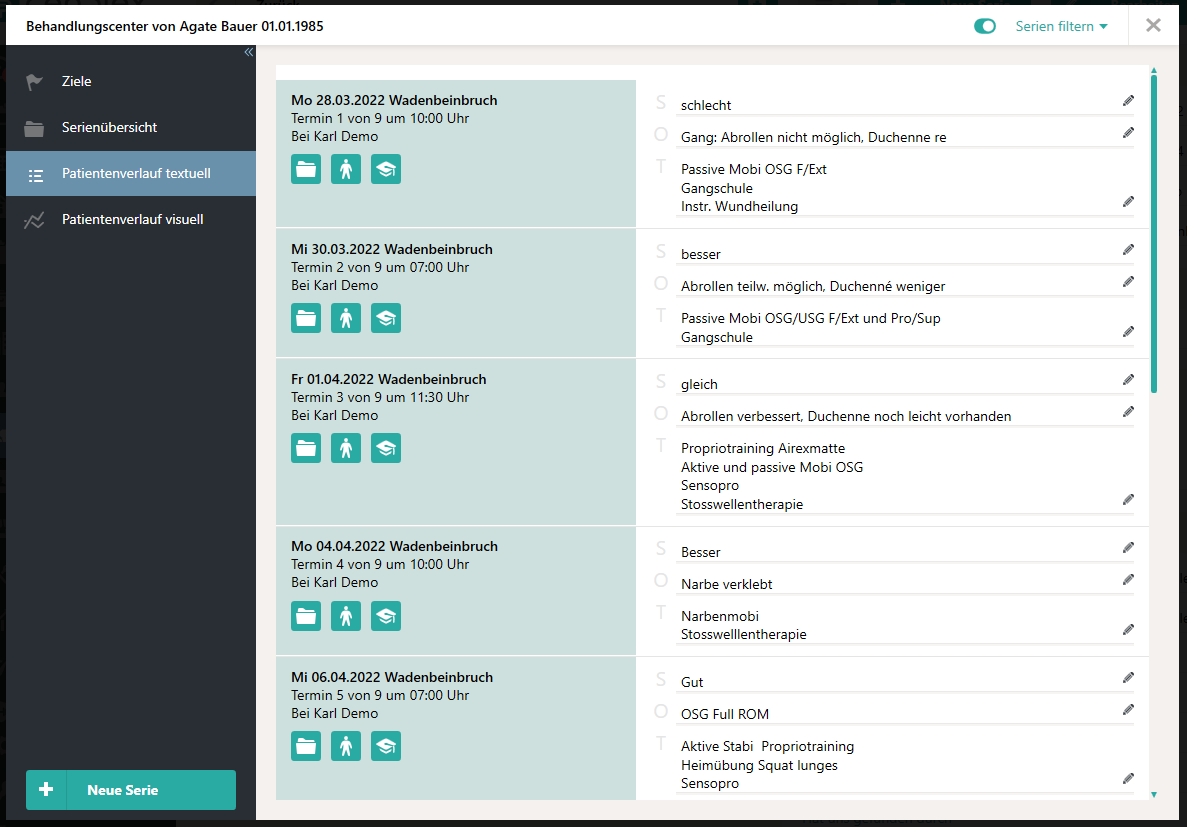Edit the 'schlecht' subjective entry pencil
The height and width of the screenshot is (827, 1187).
tap(1128, 101)
